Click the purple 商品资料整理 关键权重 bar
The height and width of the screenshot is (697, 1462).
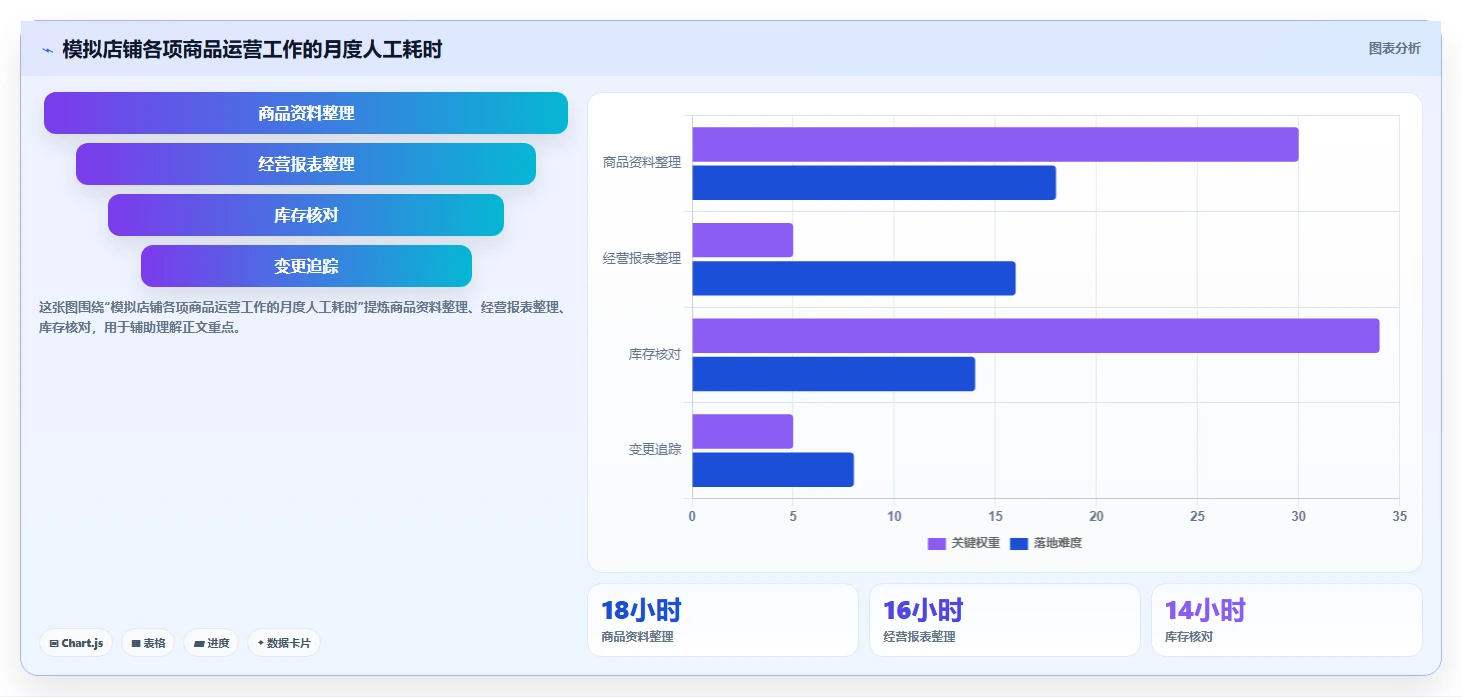(x=995, y=144)
